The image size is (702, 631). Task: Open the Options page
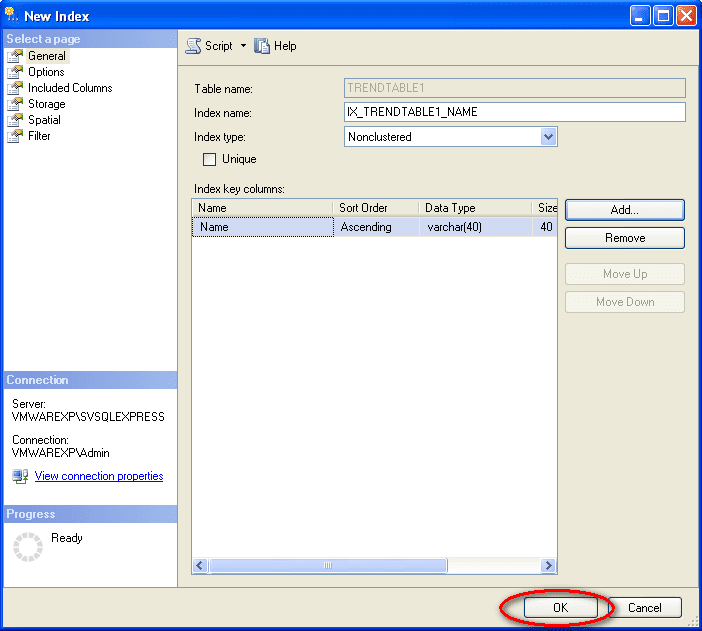(46, 72)
